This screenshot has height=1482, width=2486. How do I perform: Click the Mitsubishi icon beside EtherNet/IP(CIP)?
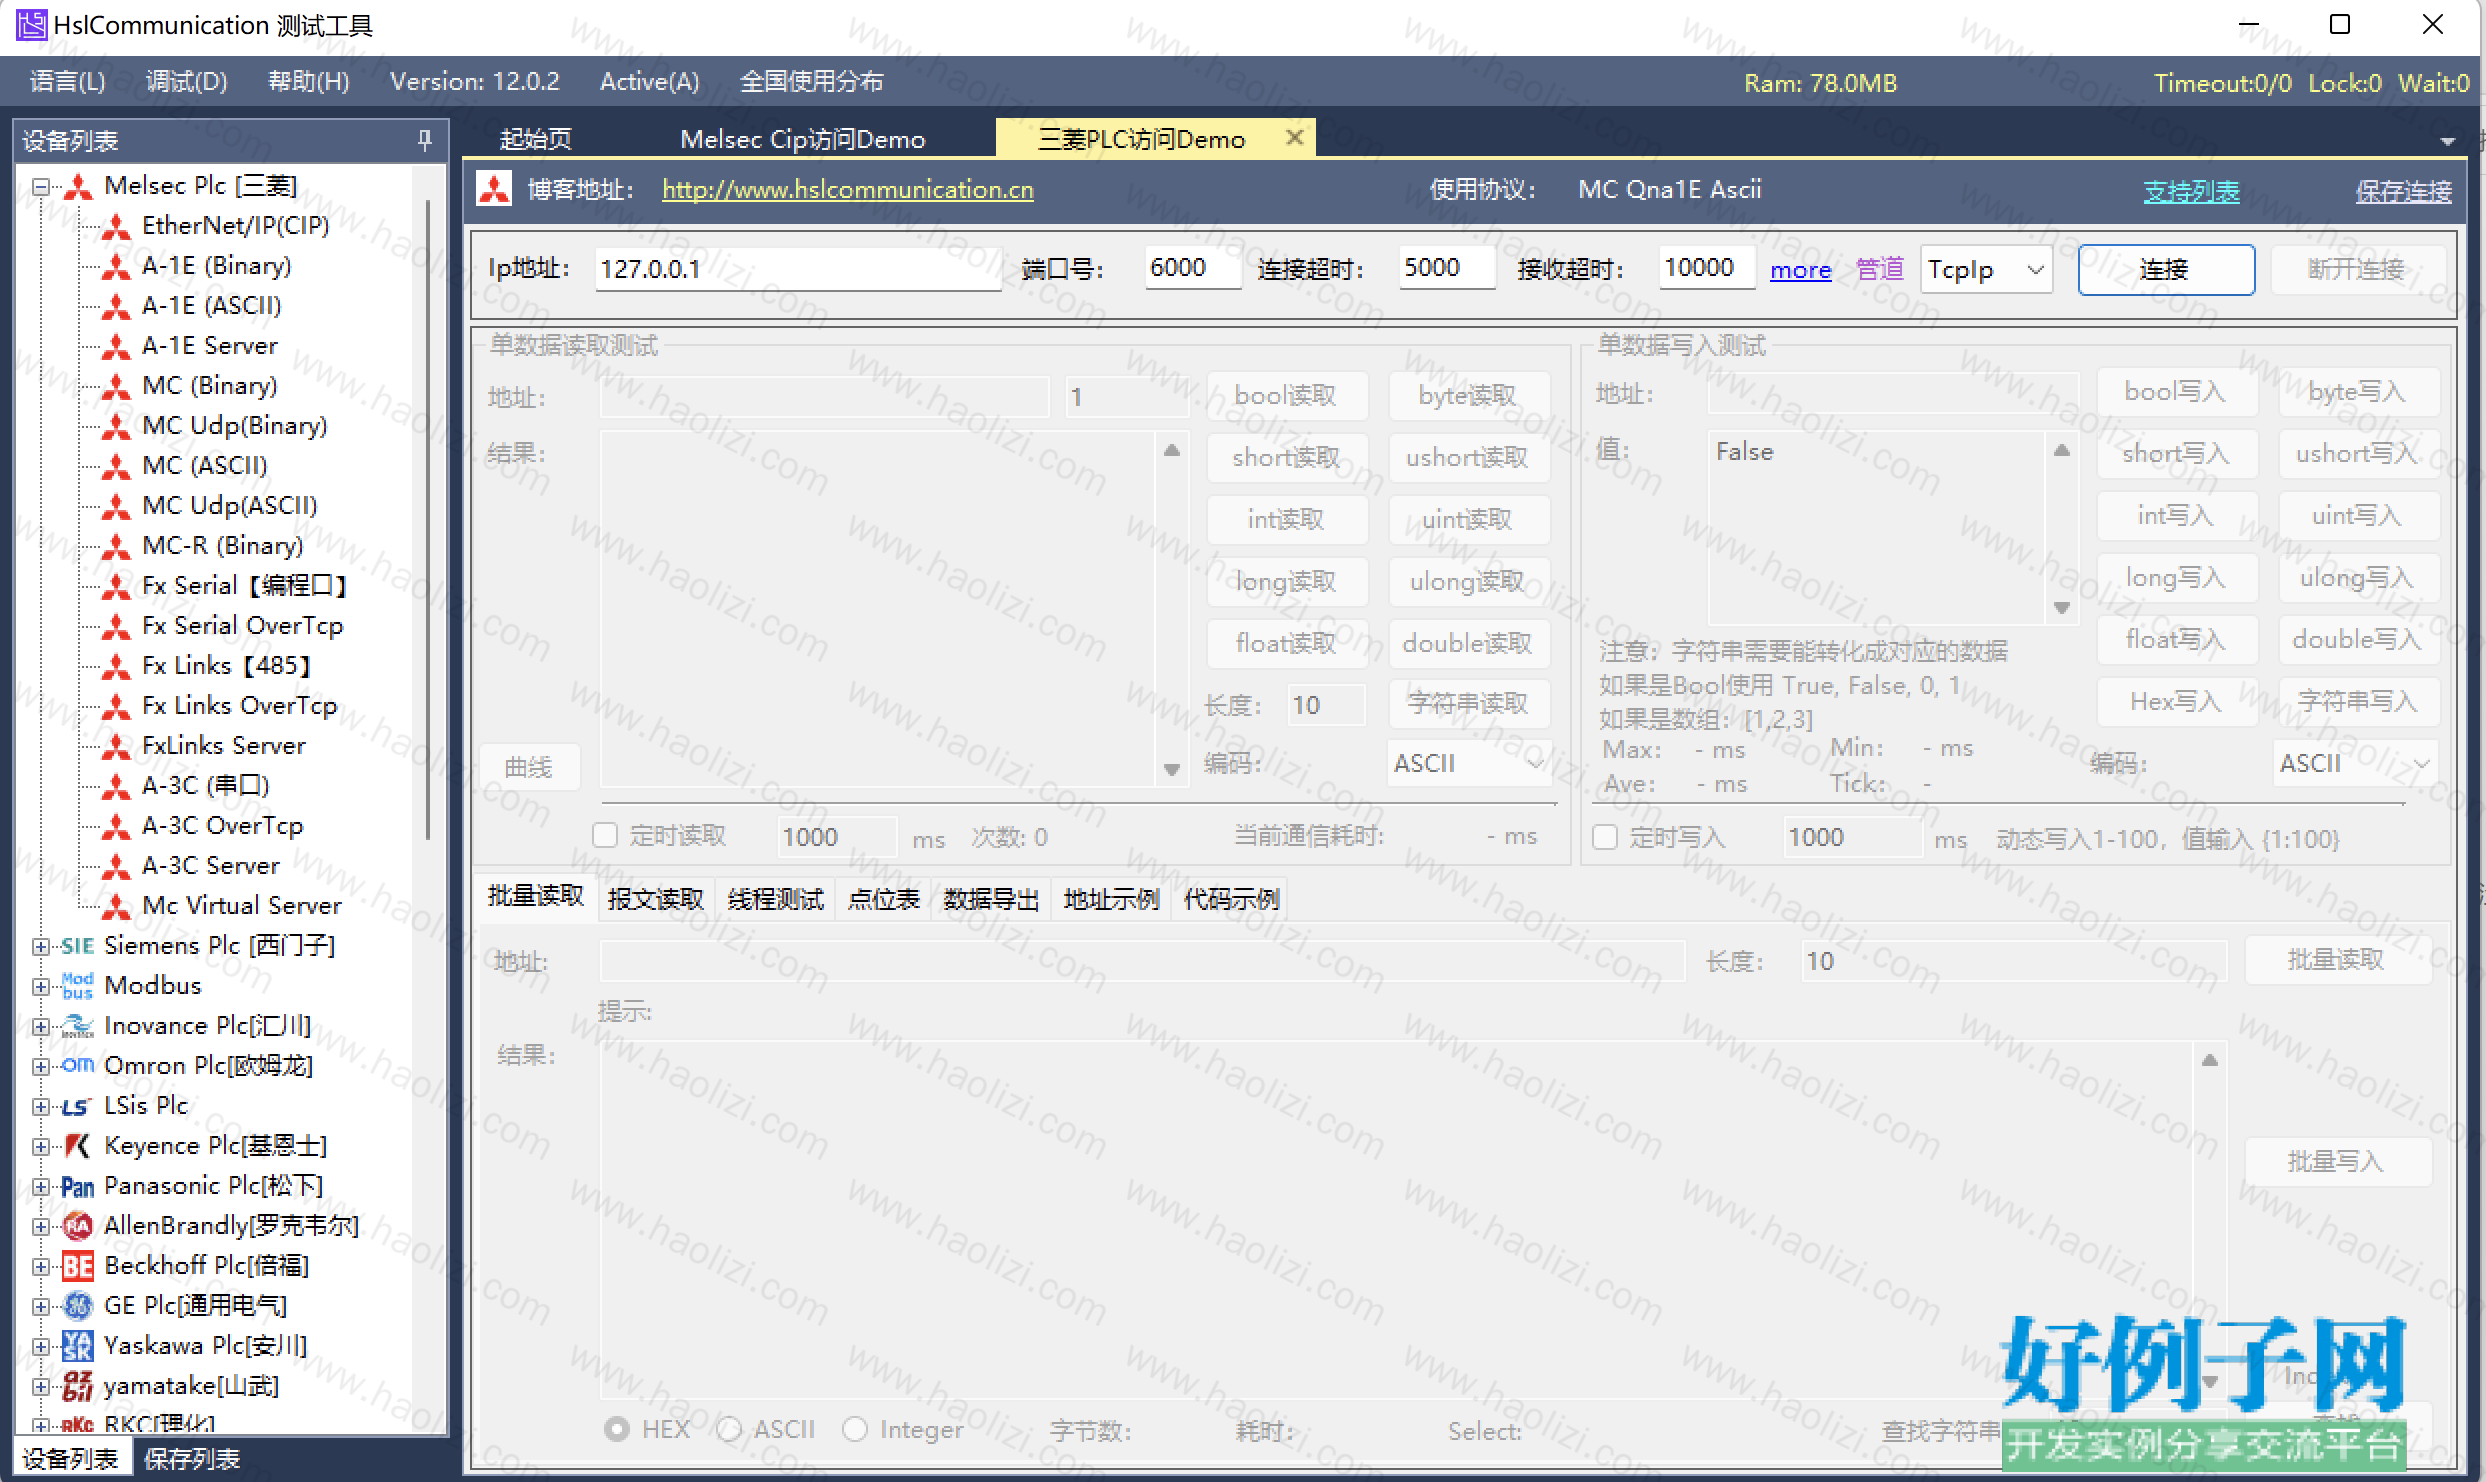[116, 227]
